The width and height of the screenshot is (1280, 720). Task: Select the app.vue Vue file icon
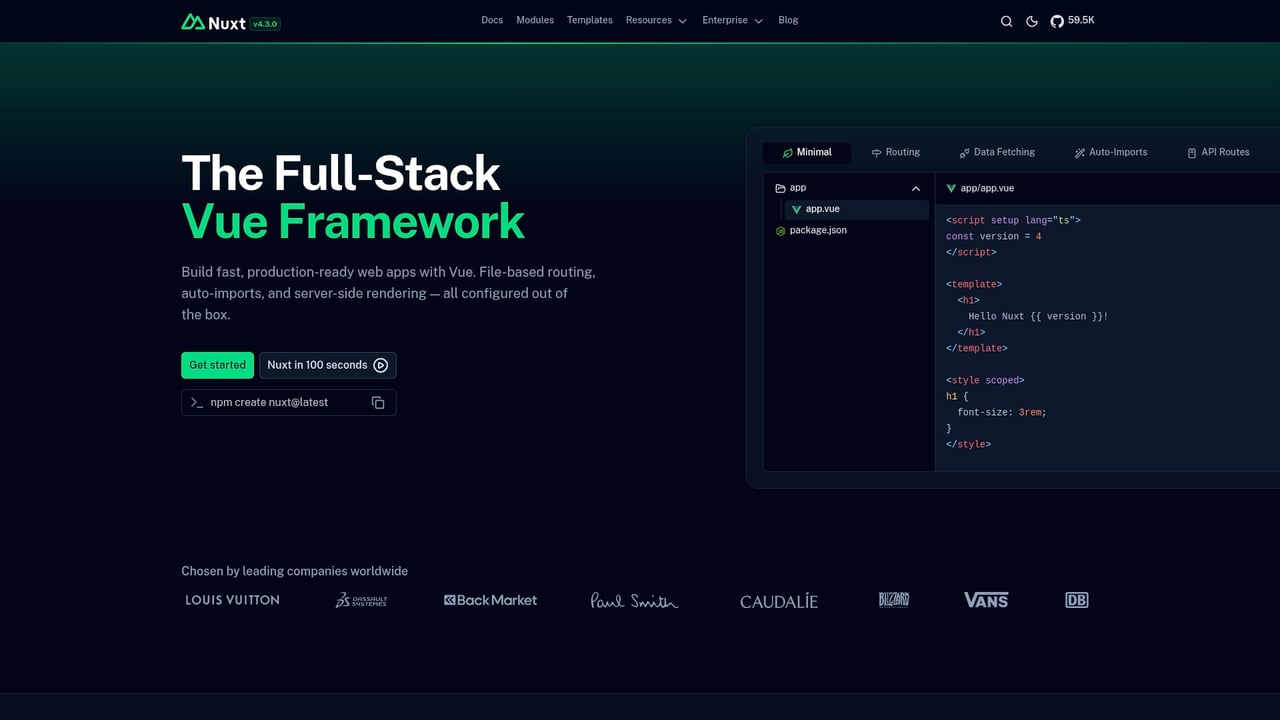pos(796,209)
